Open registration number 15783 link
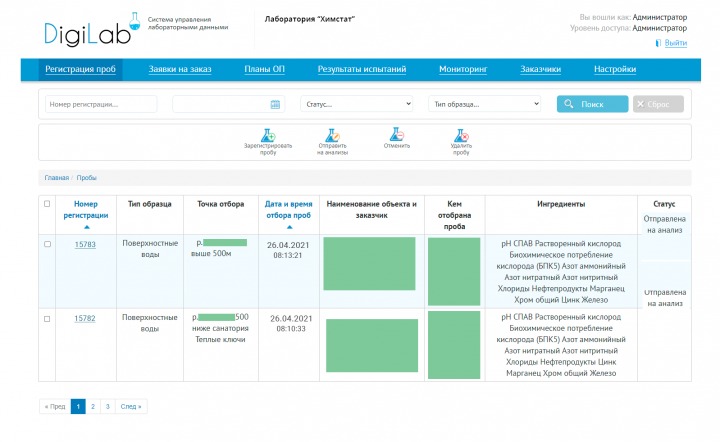This screenshot has height=442, width=720. click(x=85, y=244)
